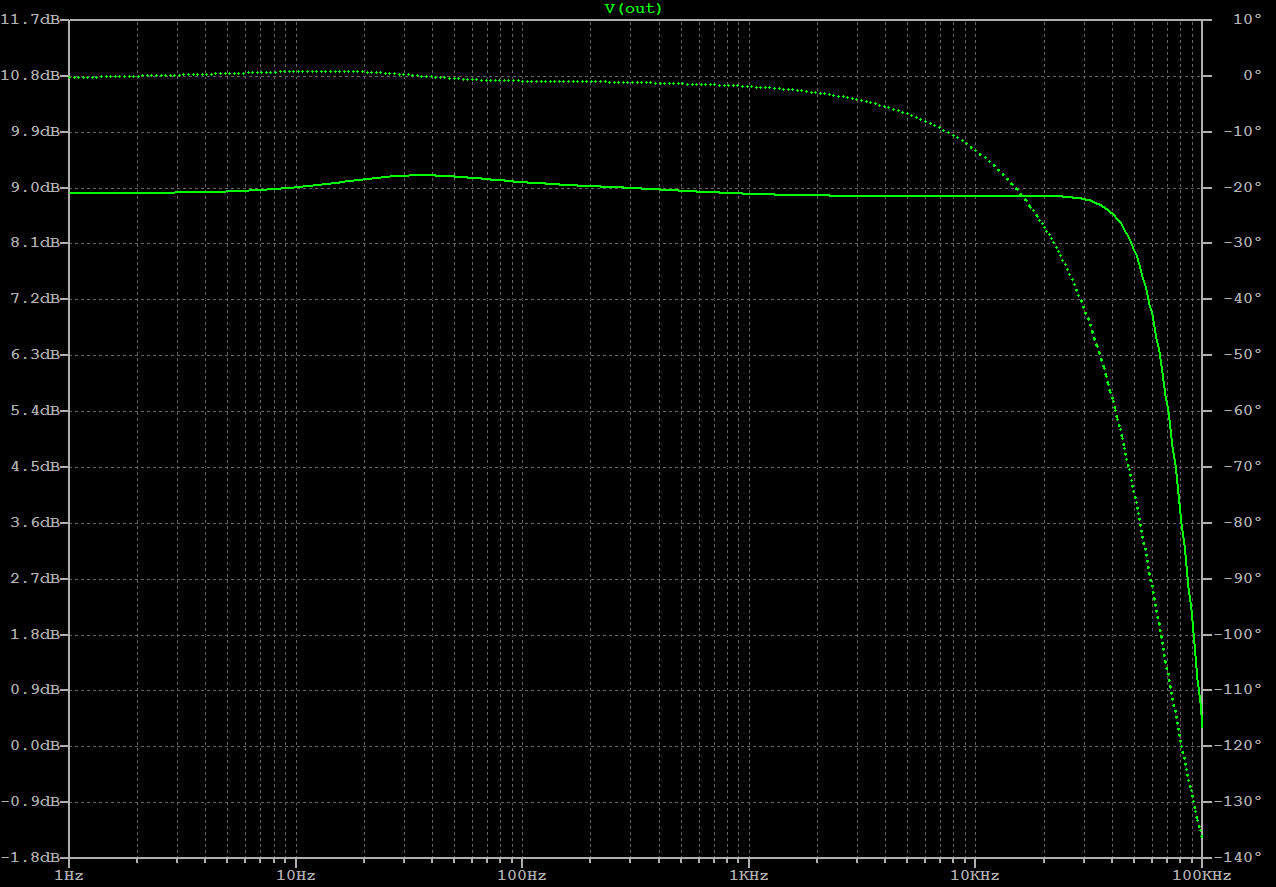Click the 7.2dB axis tick label
Viewport: 1276px width, 887px height.
tap(35, 299)
